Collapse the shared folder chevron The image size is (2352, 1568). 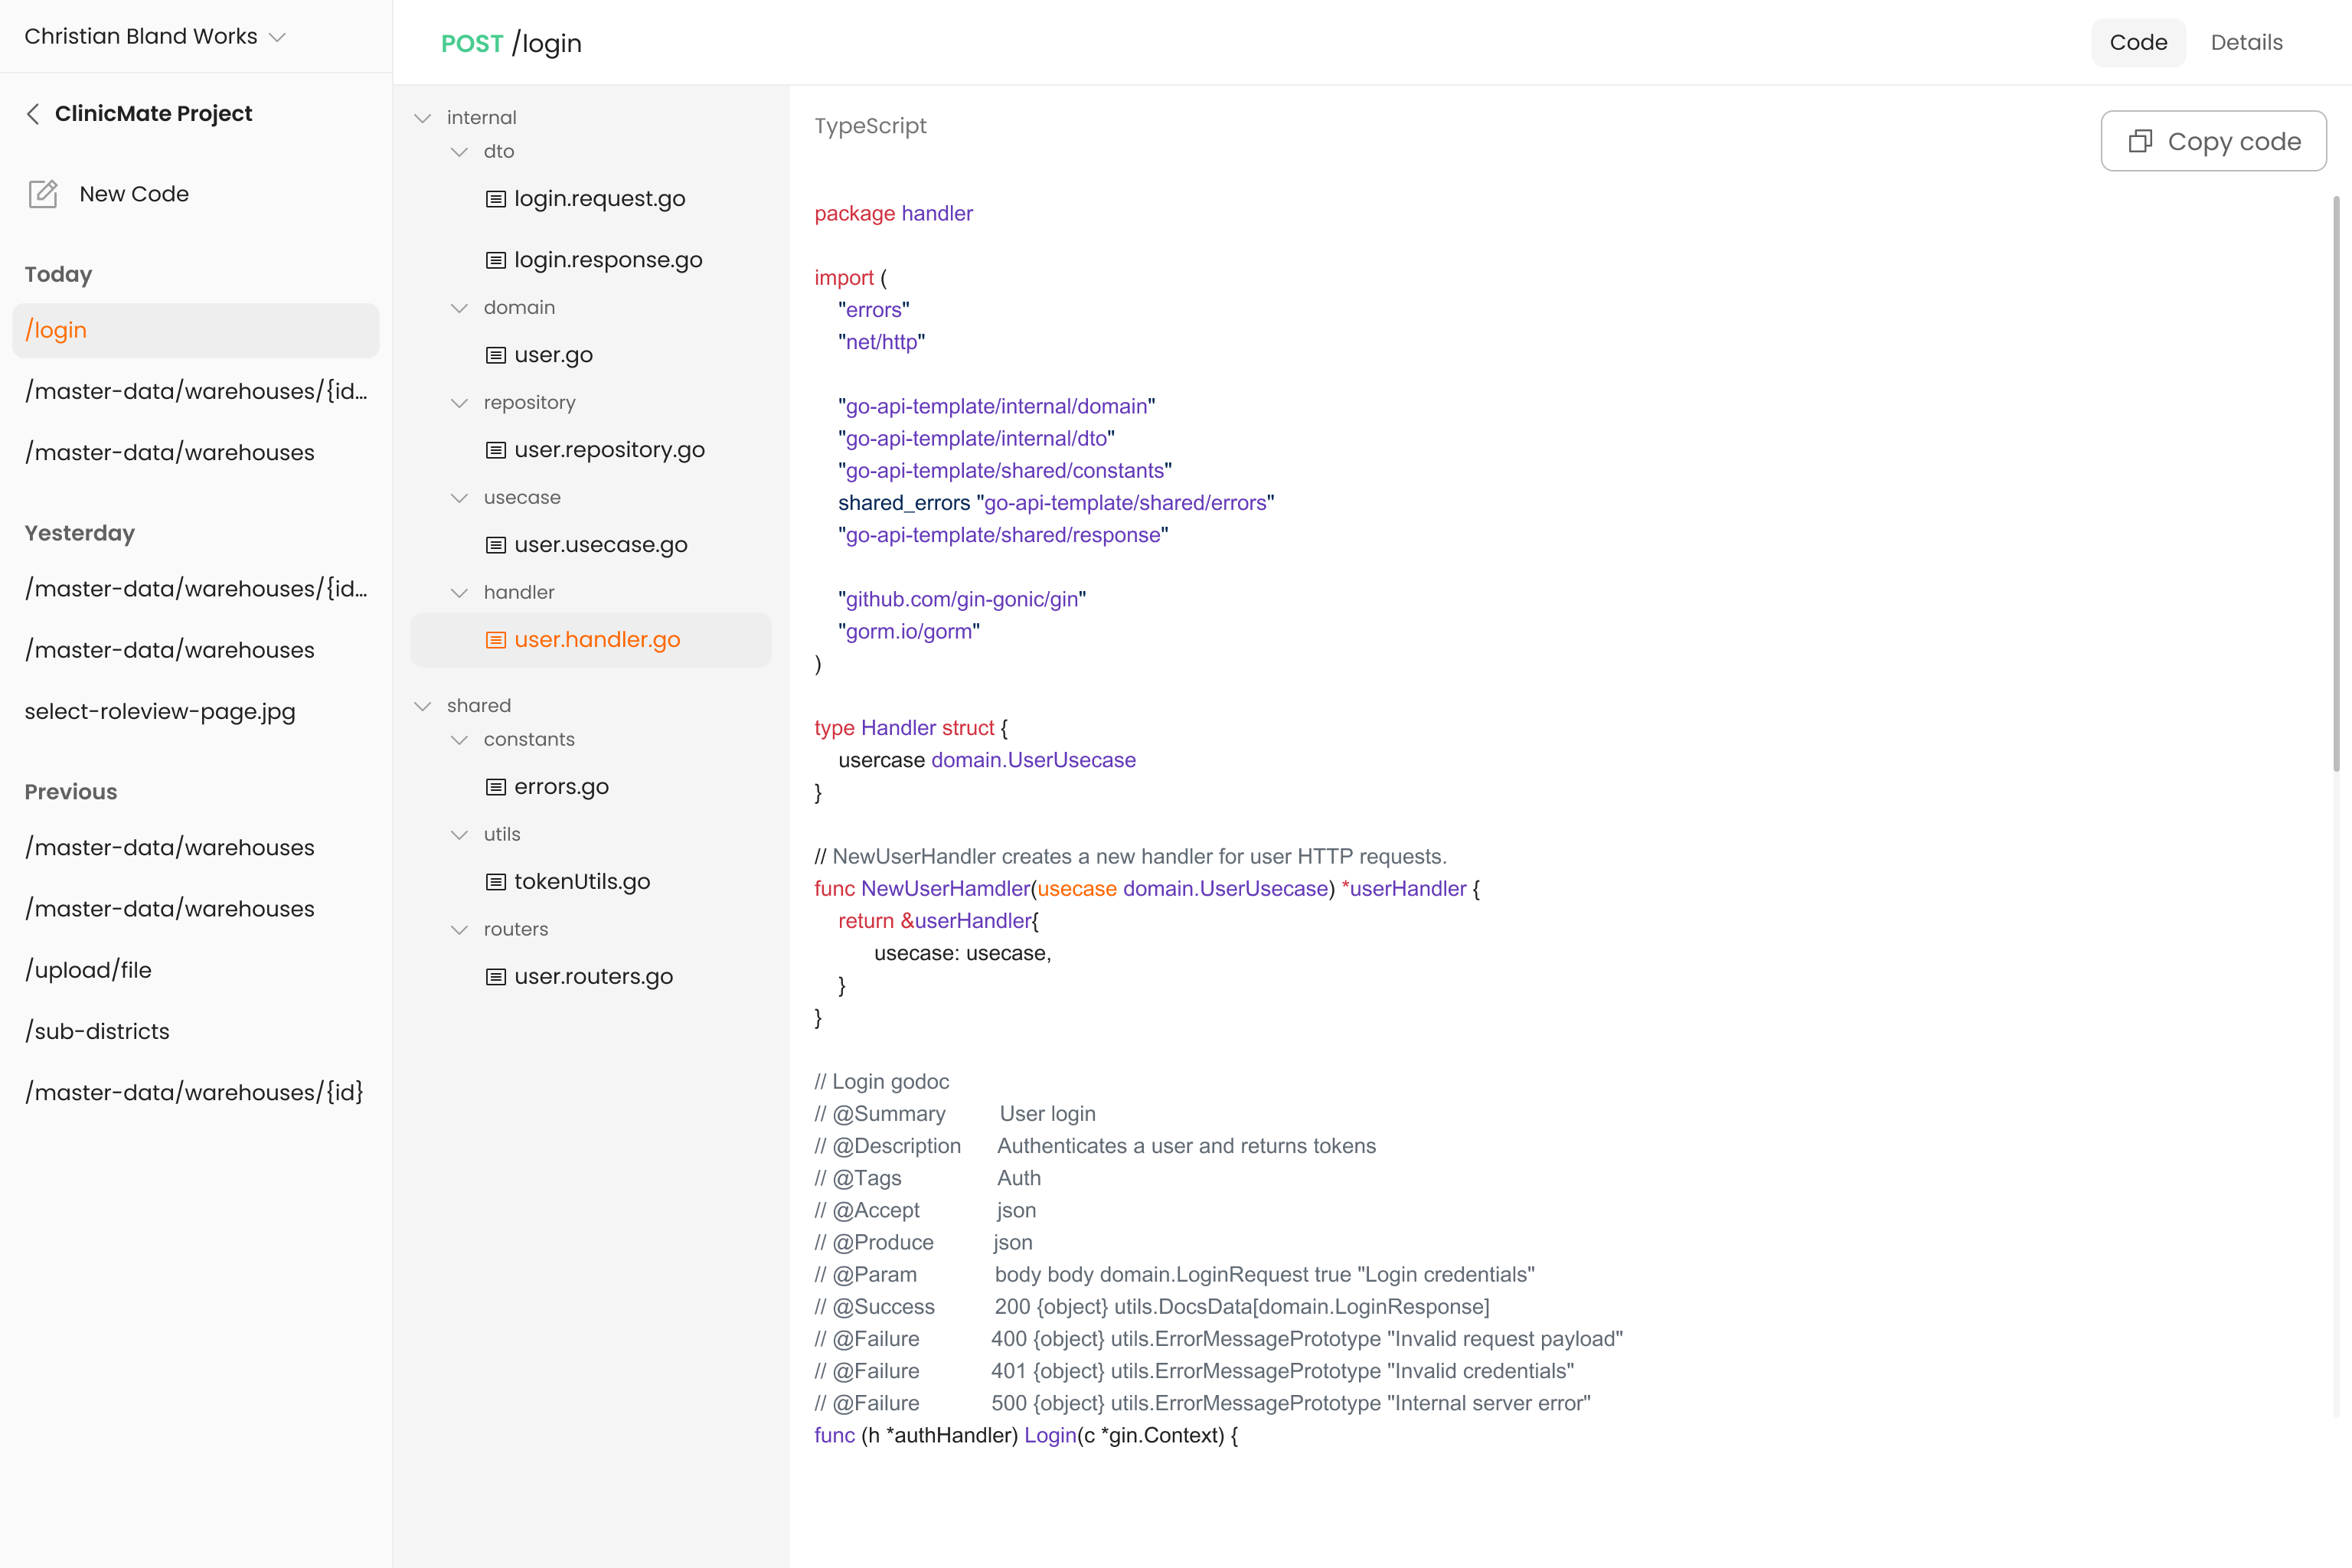tap(423, 706)
